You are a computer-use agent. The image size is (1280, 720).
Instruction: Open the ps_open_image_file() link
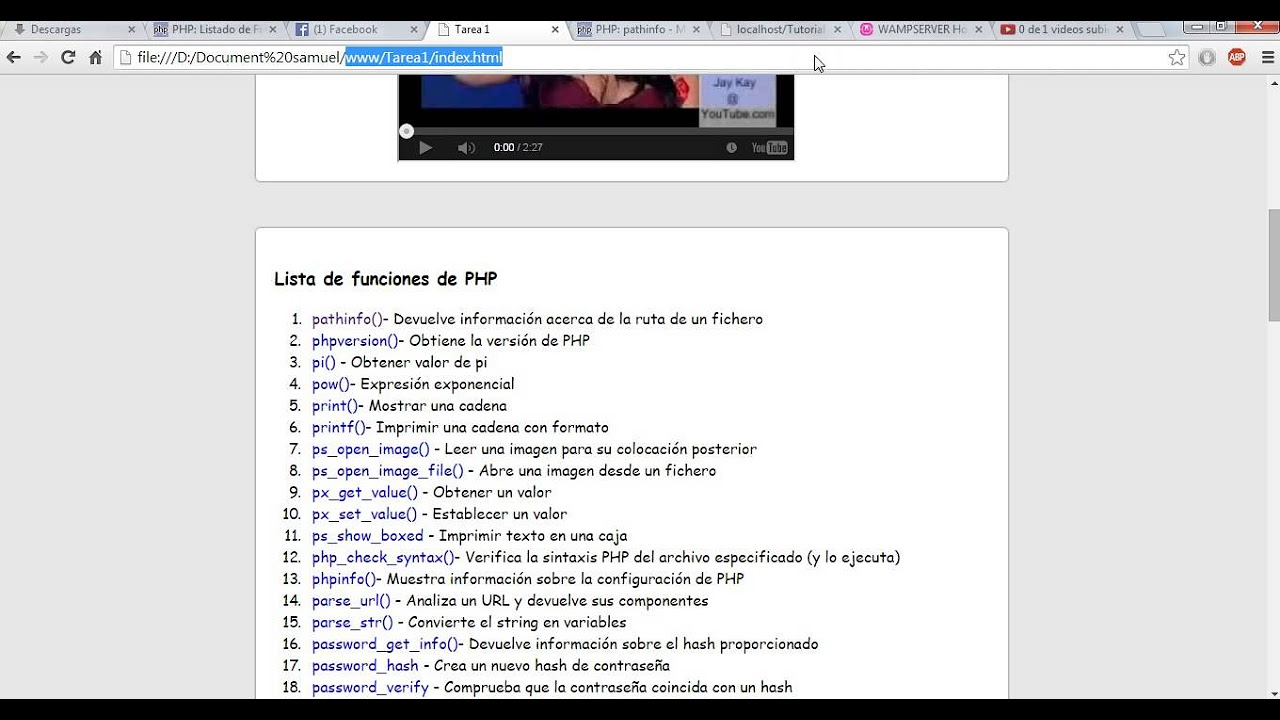click(388, 471)
